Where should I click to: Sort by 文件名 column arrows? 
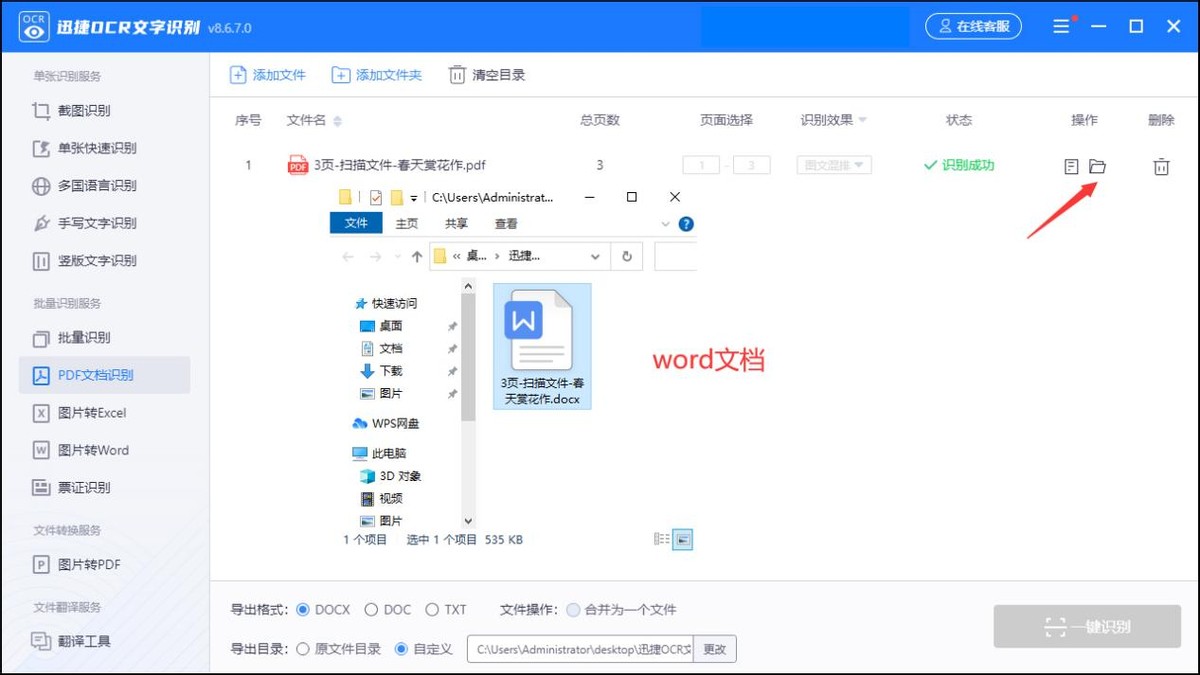[337, 121]
